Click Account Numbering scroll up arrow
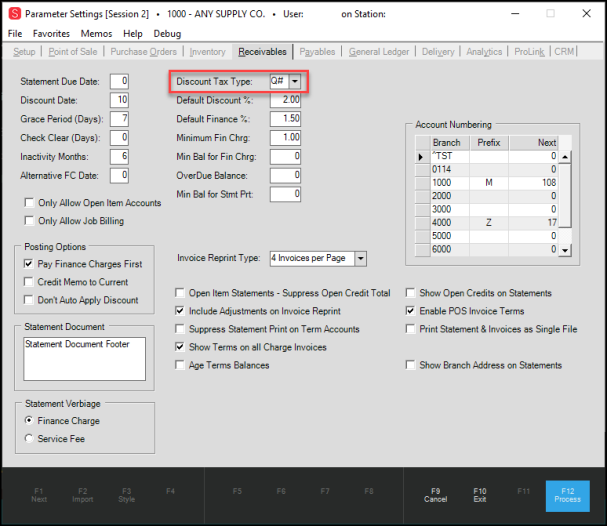Viewport: 607px width, 526px height. point(565,157)
